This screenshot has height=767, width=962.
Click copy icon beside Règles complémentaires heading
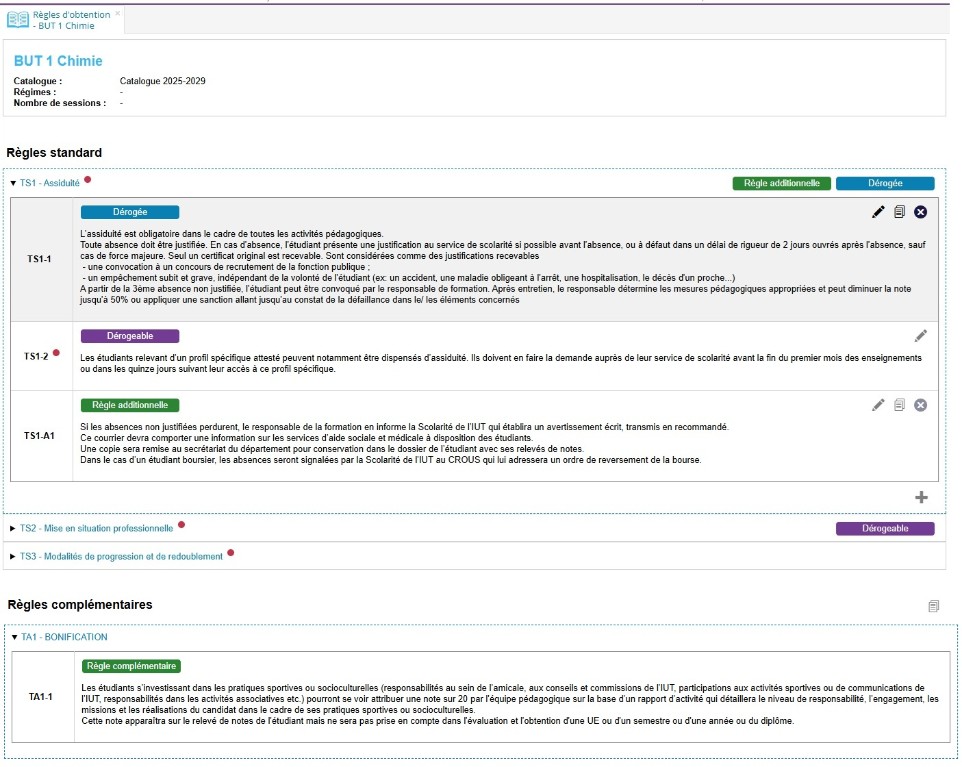click(x=933, y=606)
